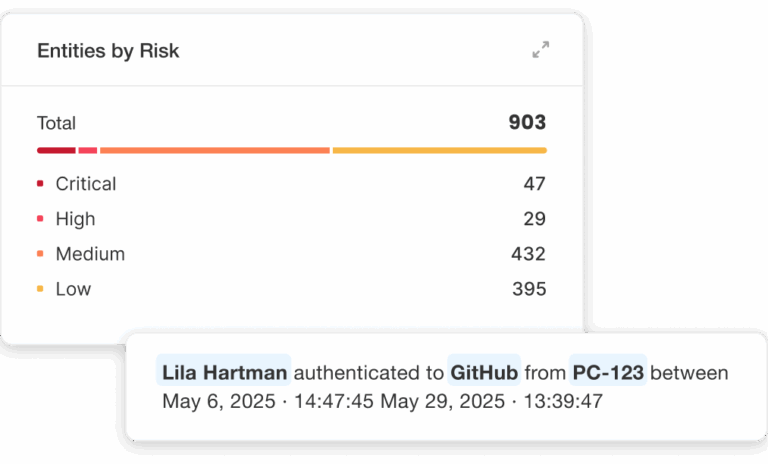Click the Low yellow legend marker

40,289
